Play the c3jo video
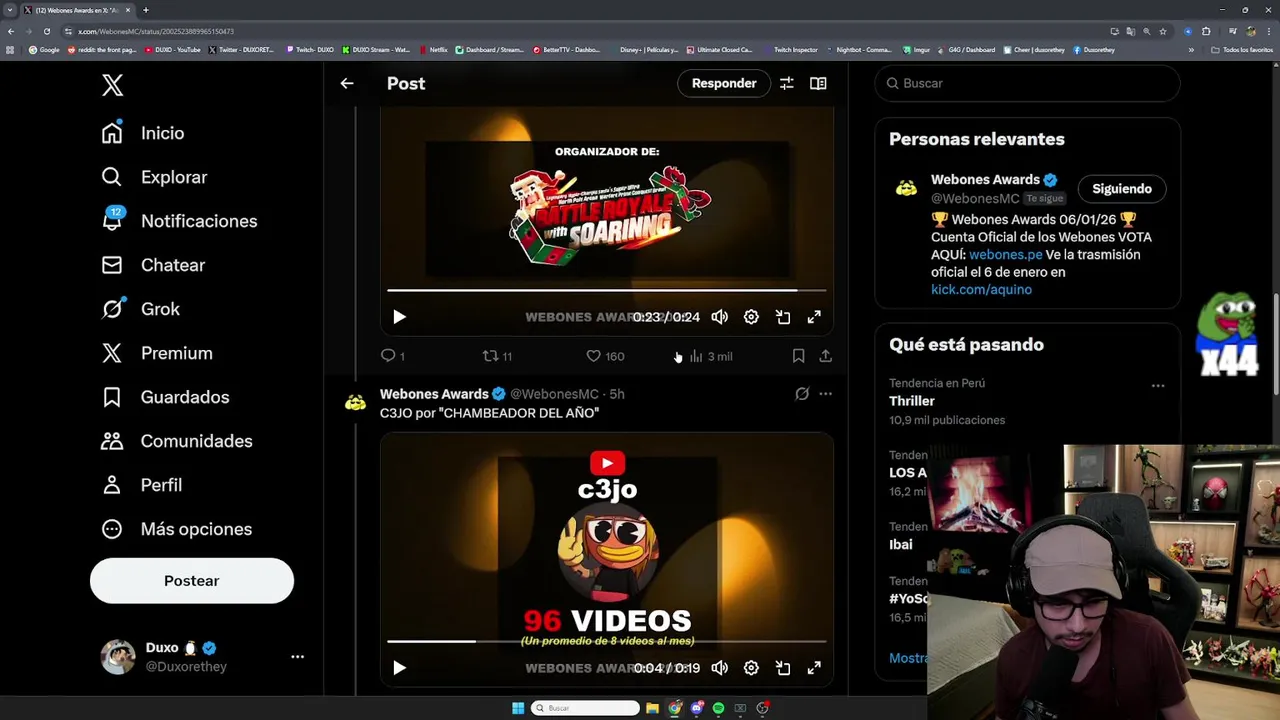Image resolution: width=1280 pixels, height=720 pixels. (399, 668)
